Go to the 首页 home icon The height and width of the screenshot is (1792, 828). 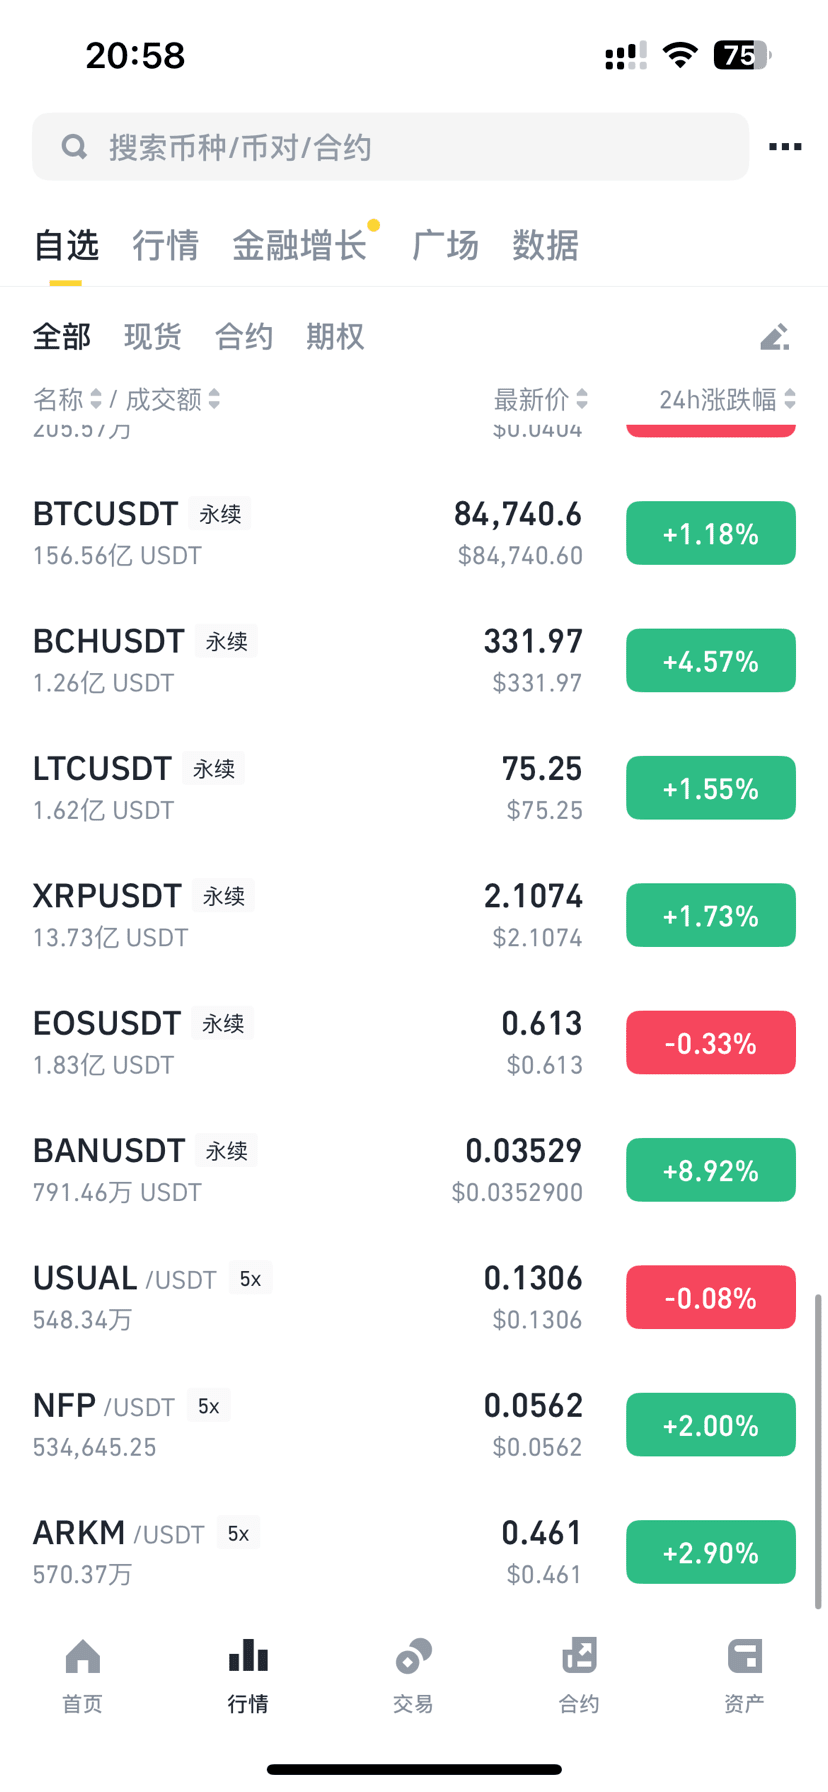(83, 1657)
